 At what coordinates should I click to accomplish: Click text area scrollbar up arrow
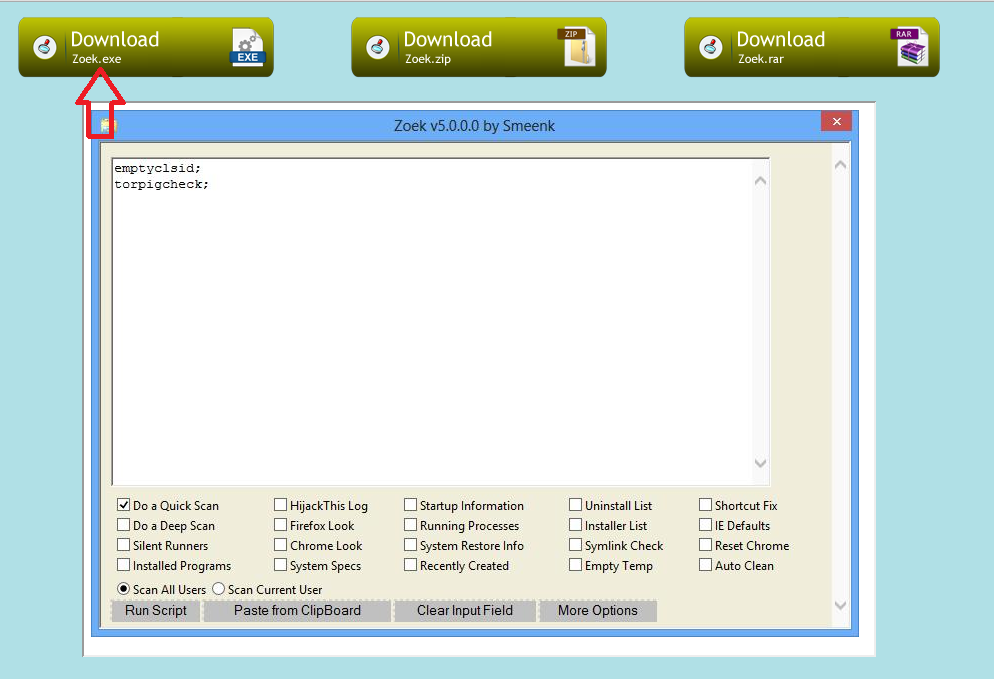coord(761,181)
